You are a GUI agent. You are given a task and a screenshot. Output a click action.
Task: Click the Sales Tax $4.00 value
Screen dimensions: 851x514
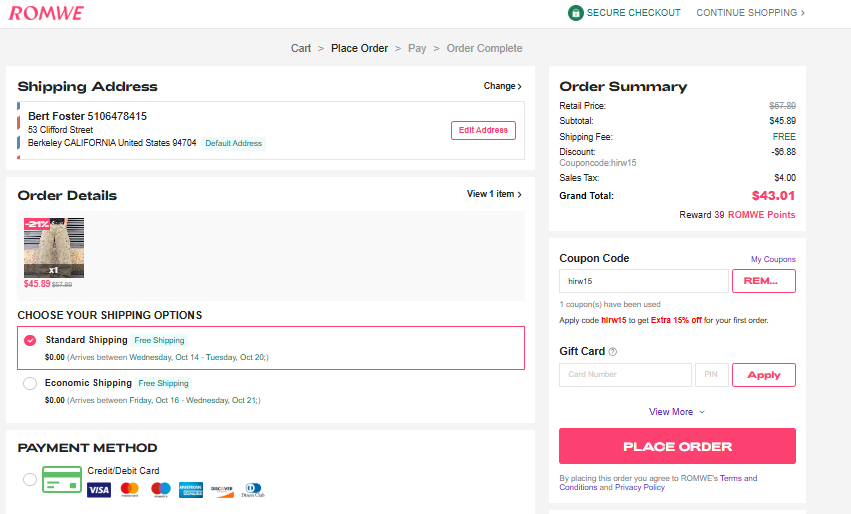pos(785,178)
